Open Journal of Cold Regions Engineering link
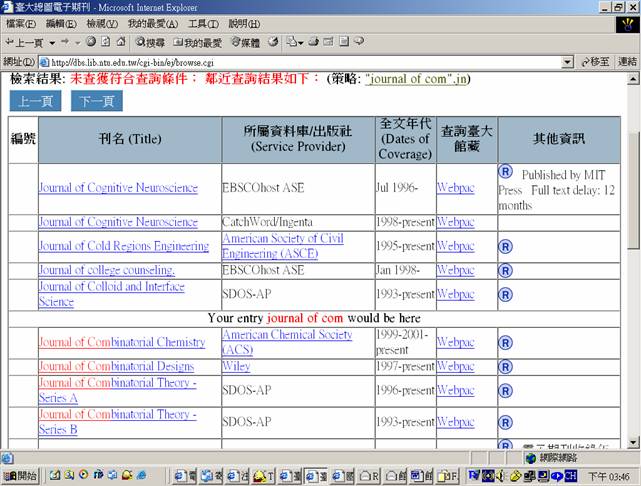Viewport: 641px width, 486px height. 124,246
